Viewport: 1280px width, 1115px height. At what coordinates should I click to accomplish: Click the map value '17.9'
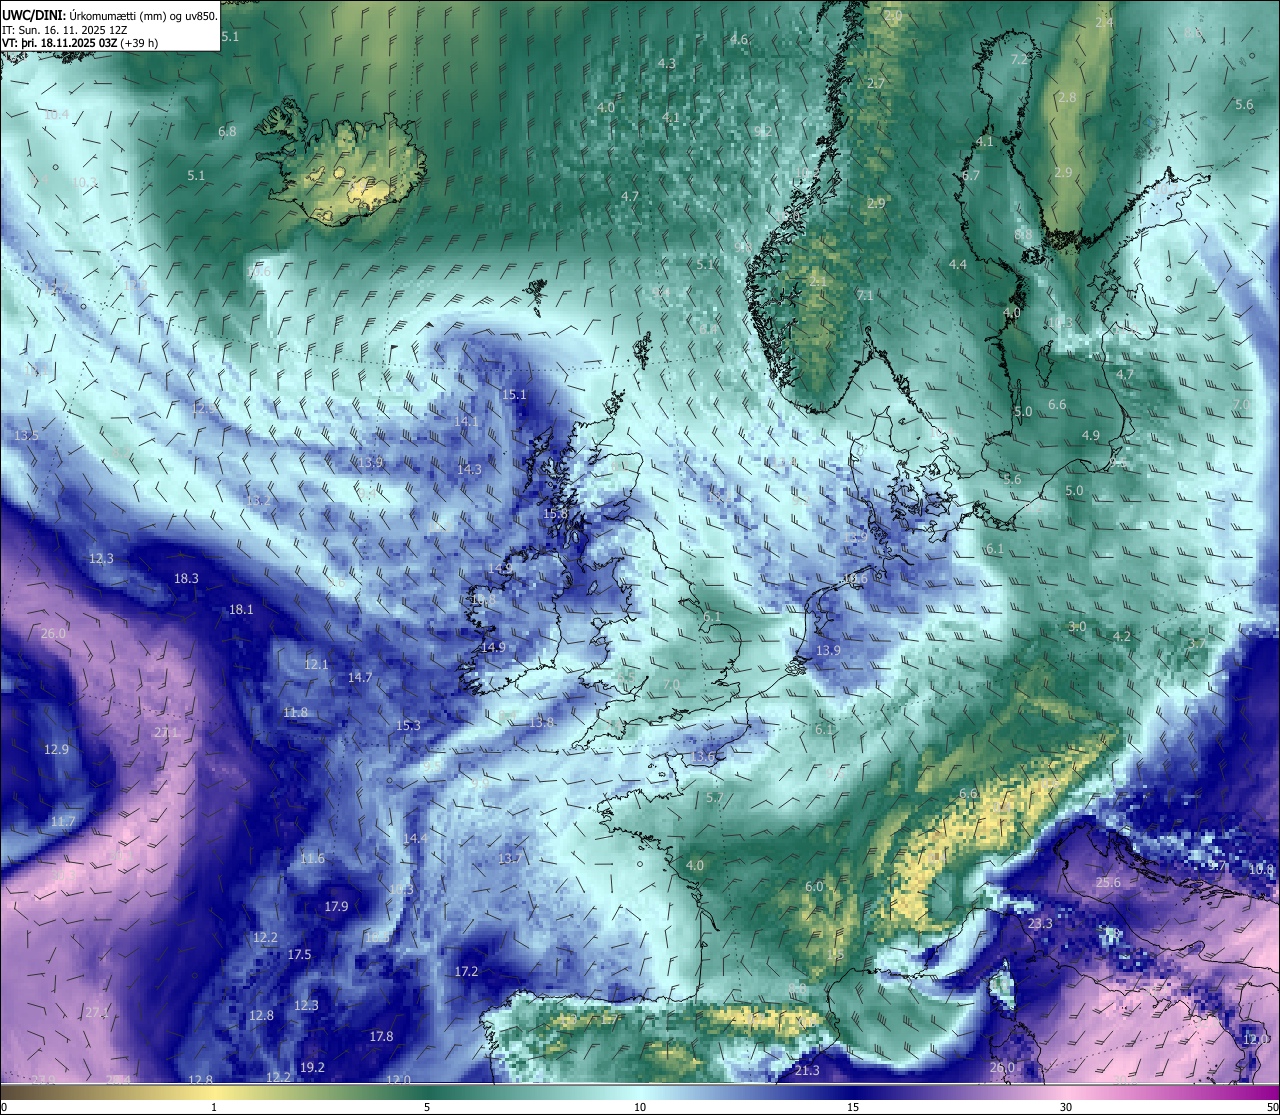click(336, 906)
